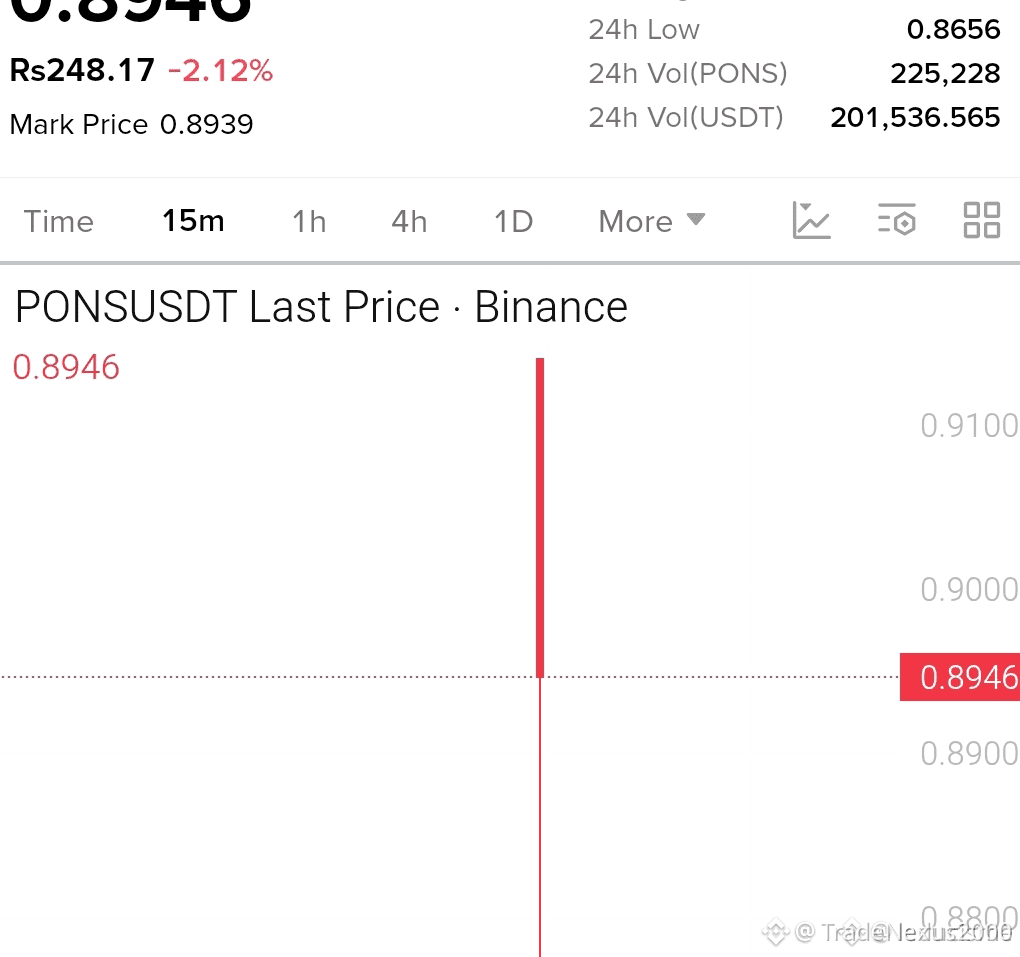Expand the More intervals dropdown arrow

[695, 219]
